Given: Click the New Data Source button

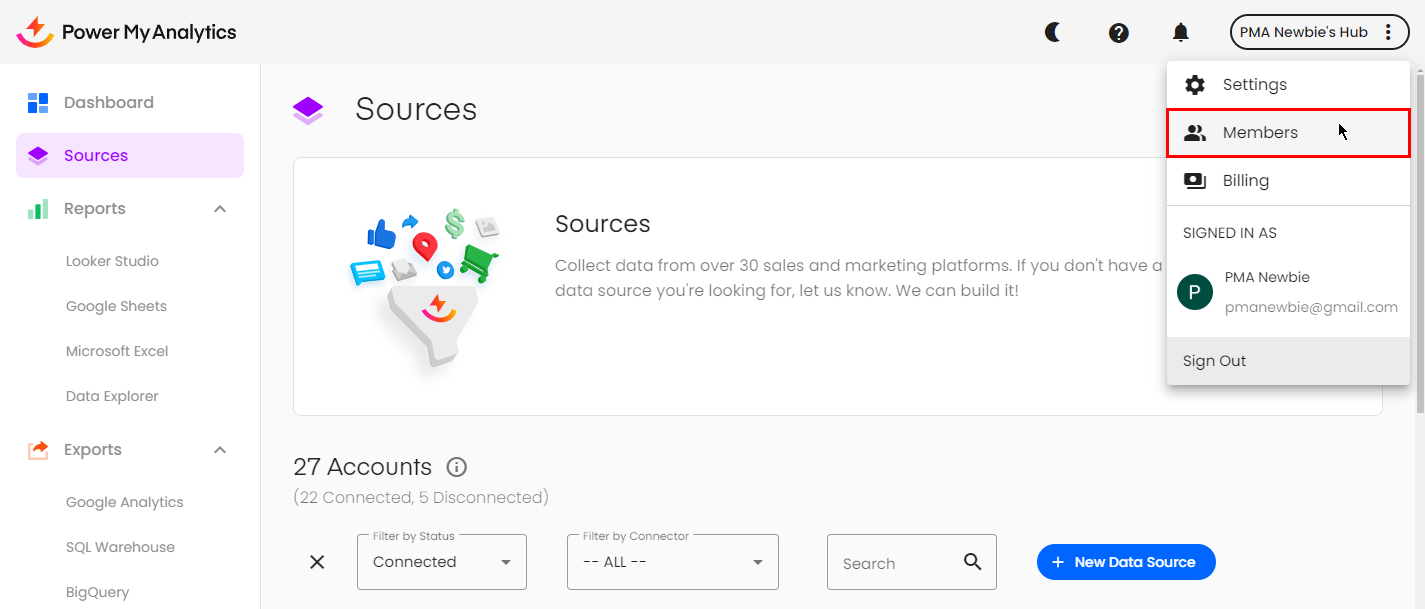Looking at the screenshot, I should (x=1126, y=562).
